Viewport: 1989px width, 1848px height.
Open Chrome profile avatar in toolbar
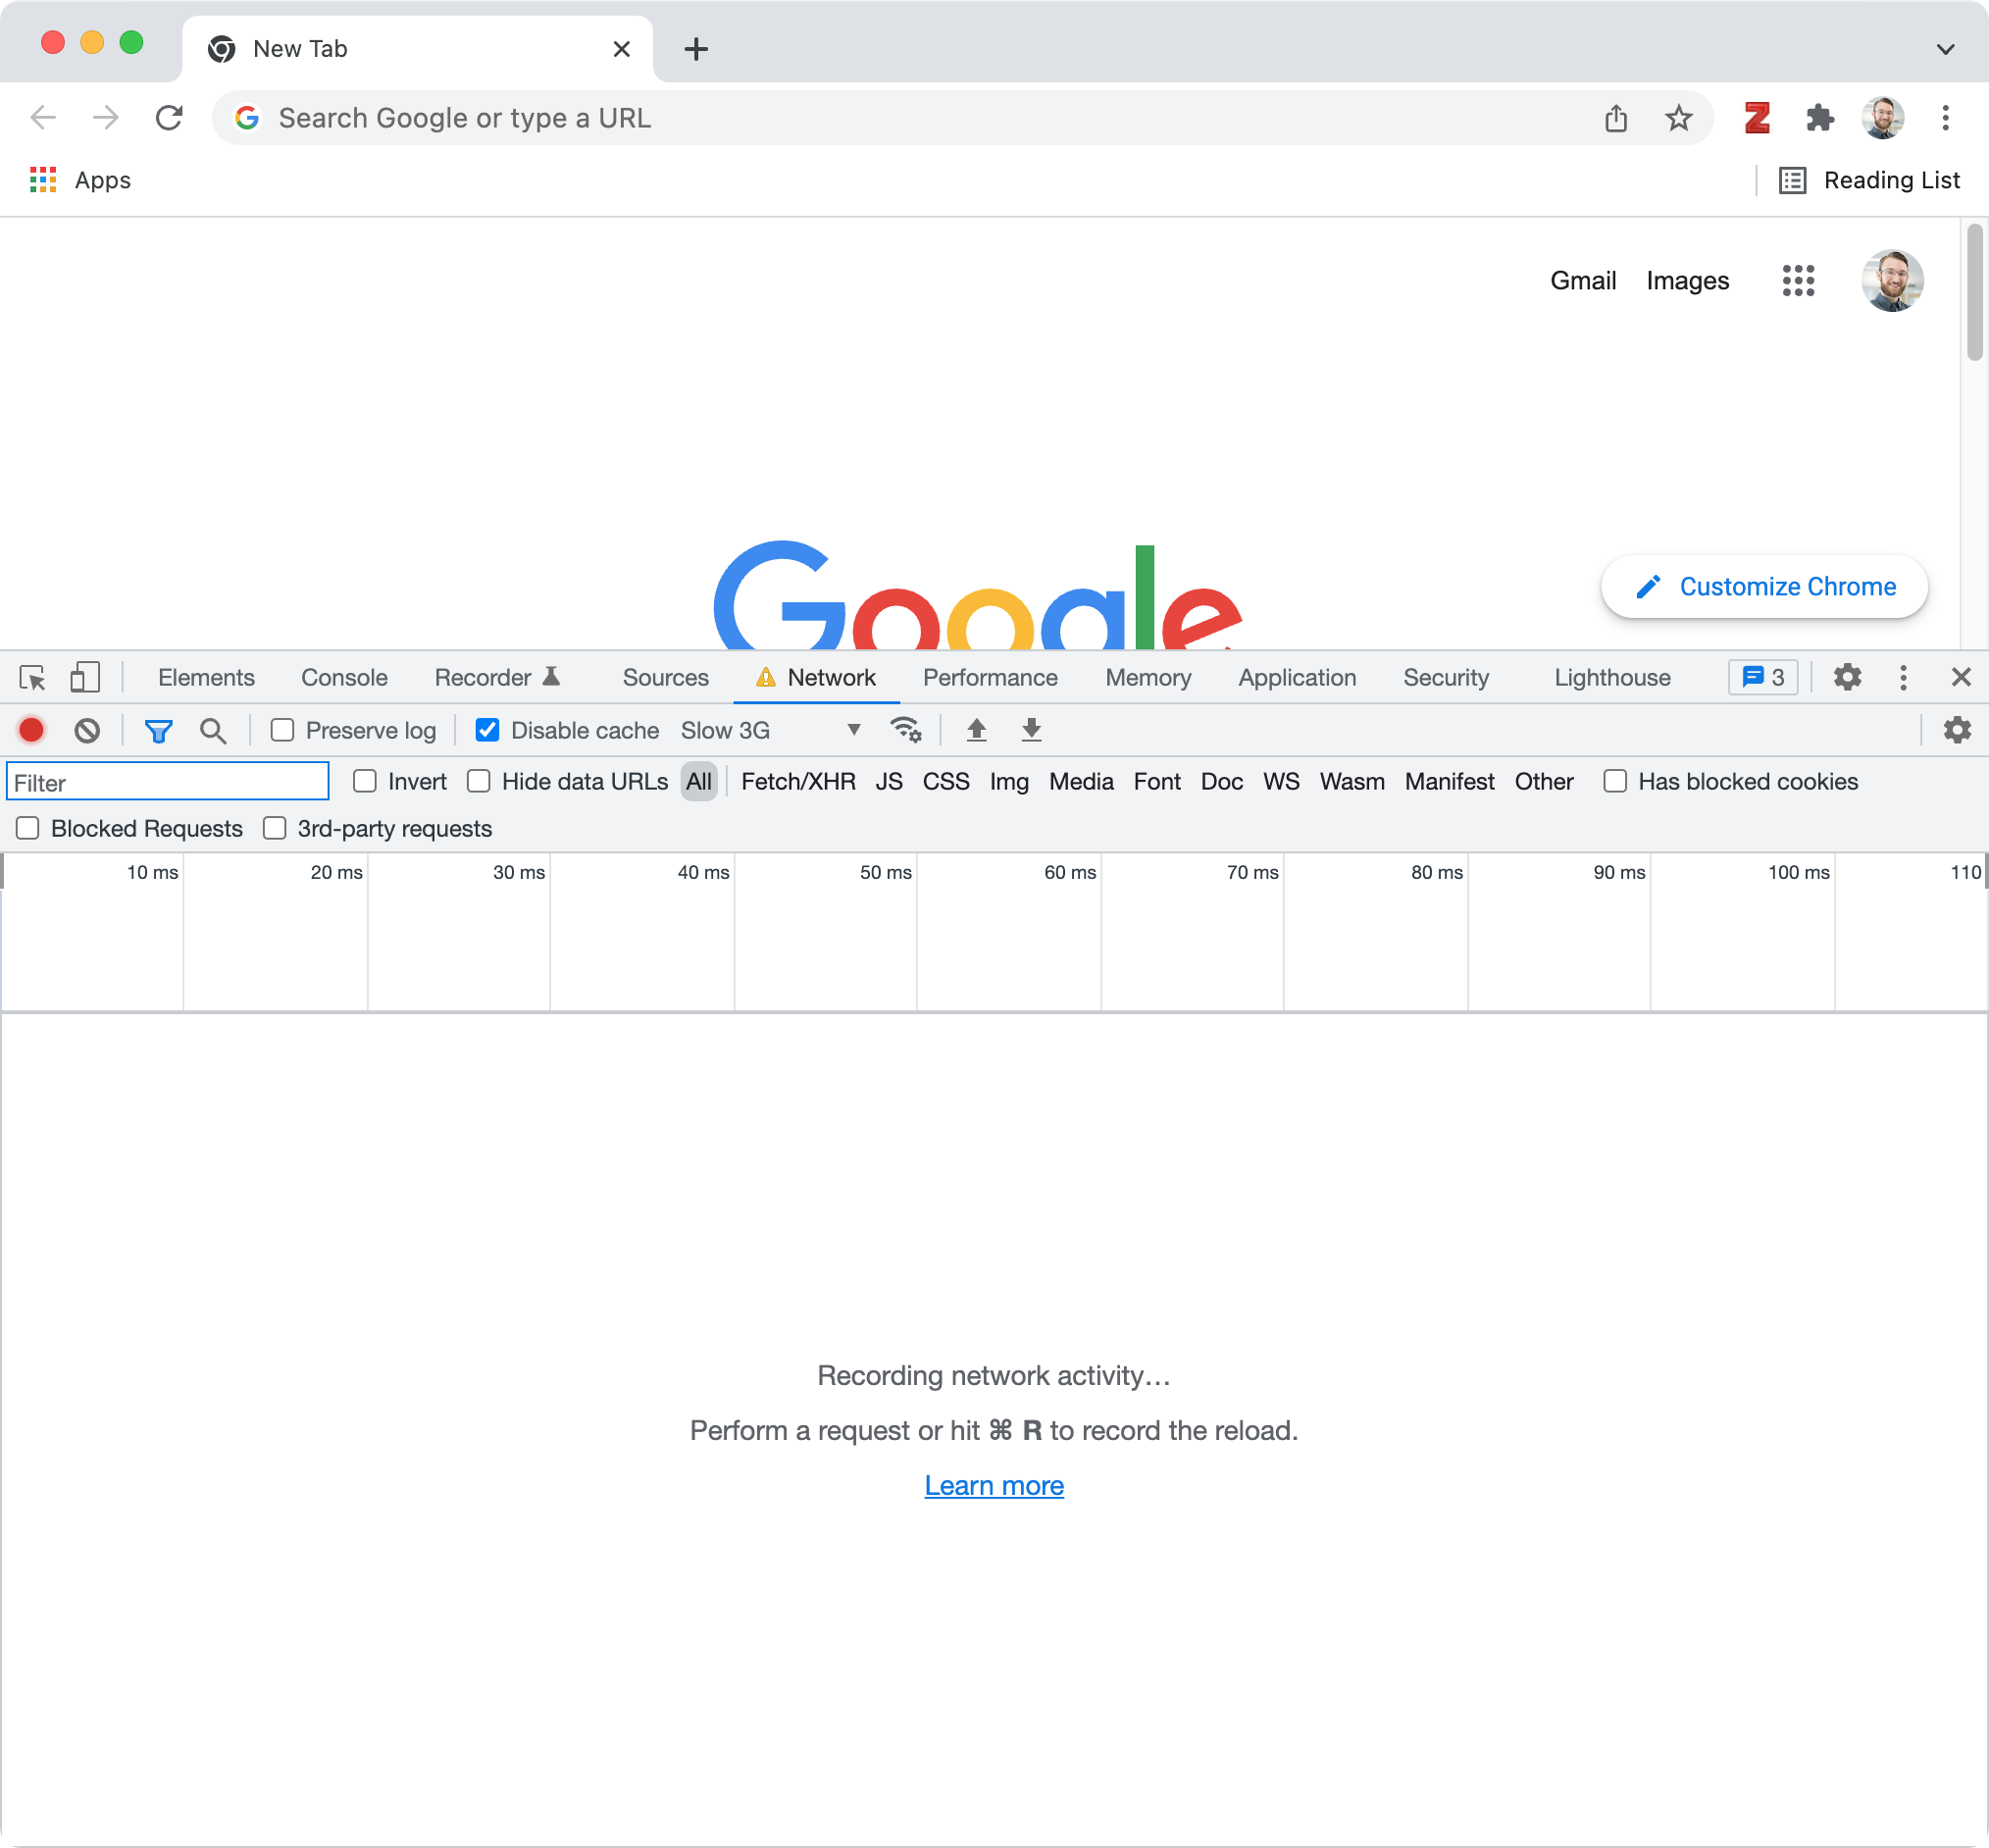coord(1882,118)
